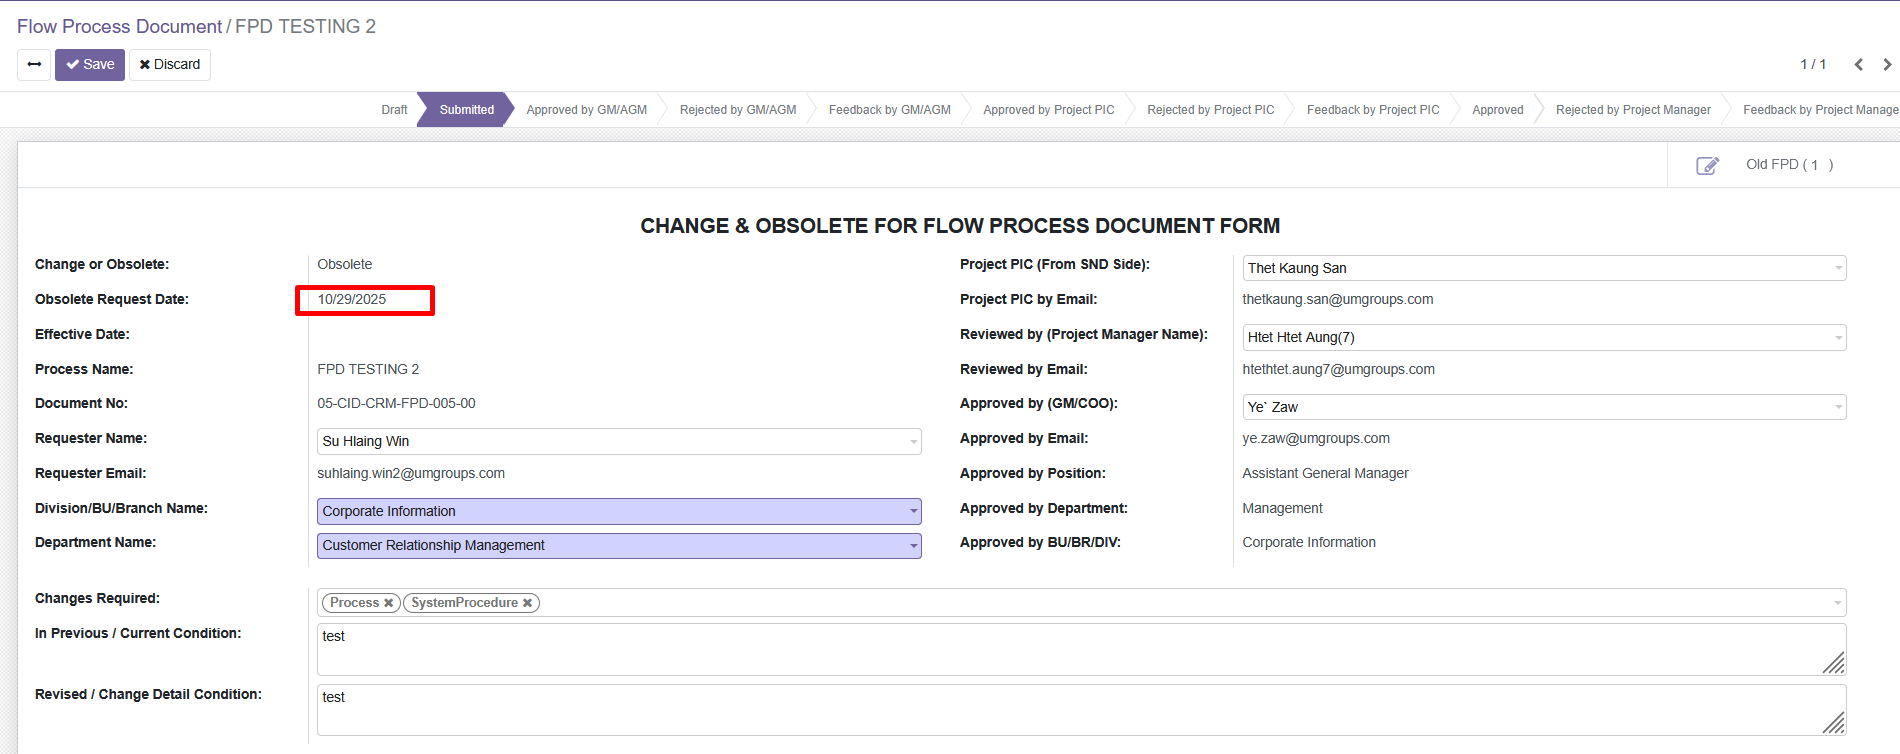
Task: Select Rejected by Project Manager stage
Action: point(1633,110)
